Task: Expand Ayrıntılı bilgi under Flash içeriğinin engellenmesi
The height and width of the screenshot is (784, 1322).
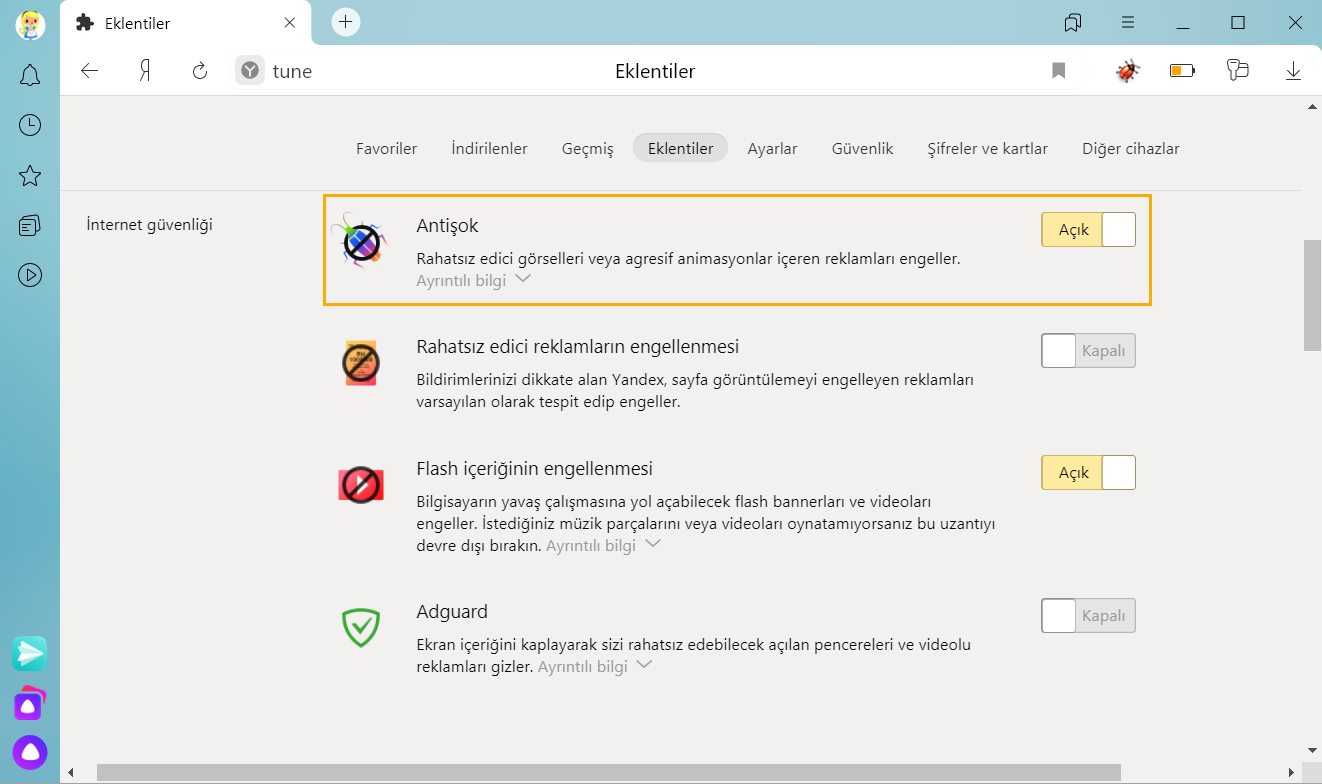Action: coord(603,545)
